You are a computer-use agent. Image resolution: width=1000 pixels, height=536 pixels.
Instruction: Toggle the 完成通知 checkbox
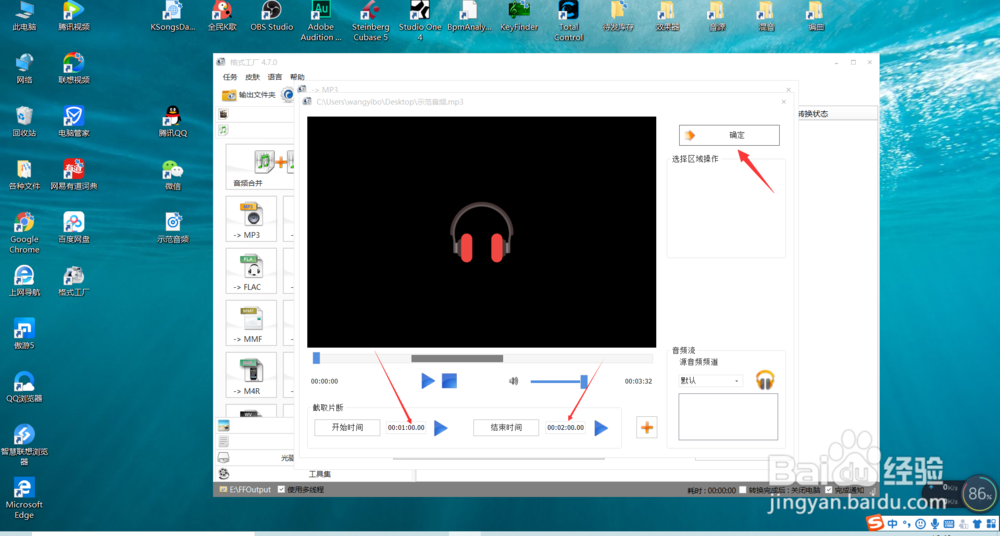tap(829, 490)
